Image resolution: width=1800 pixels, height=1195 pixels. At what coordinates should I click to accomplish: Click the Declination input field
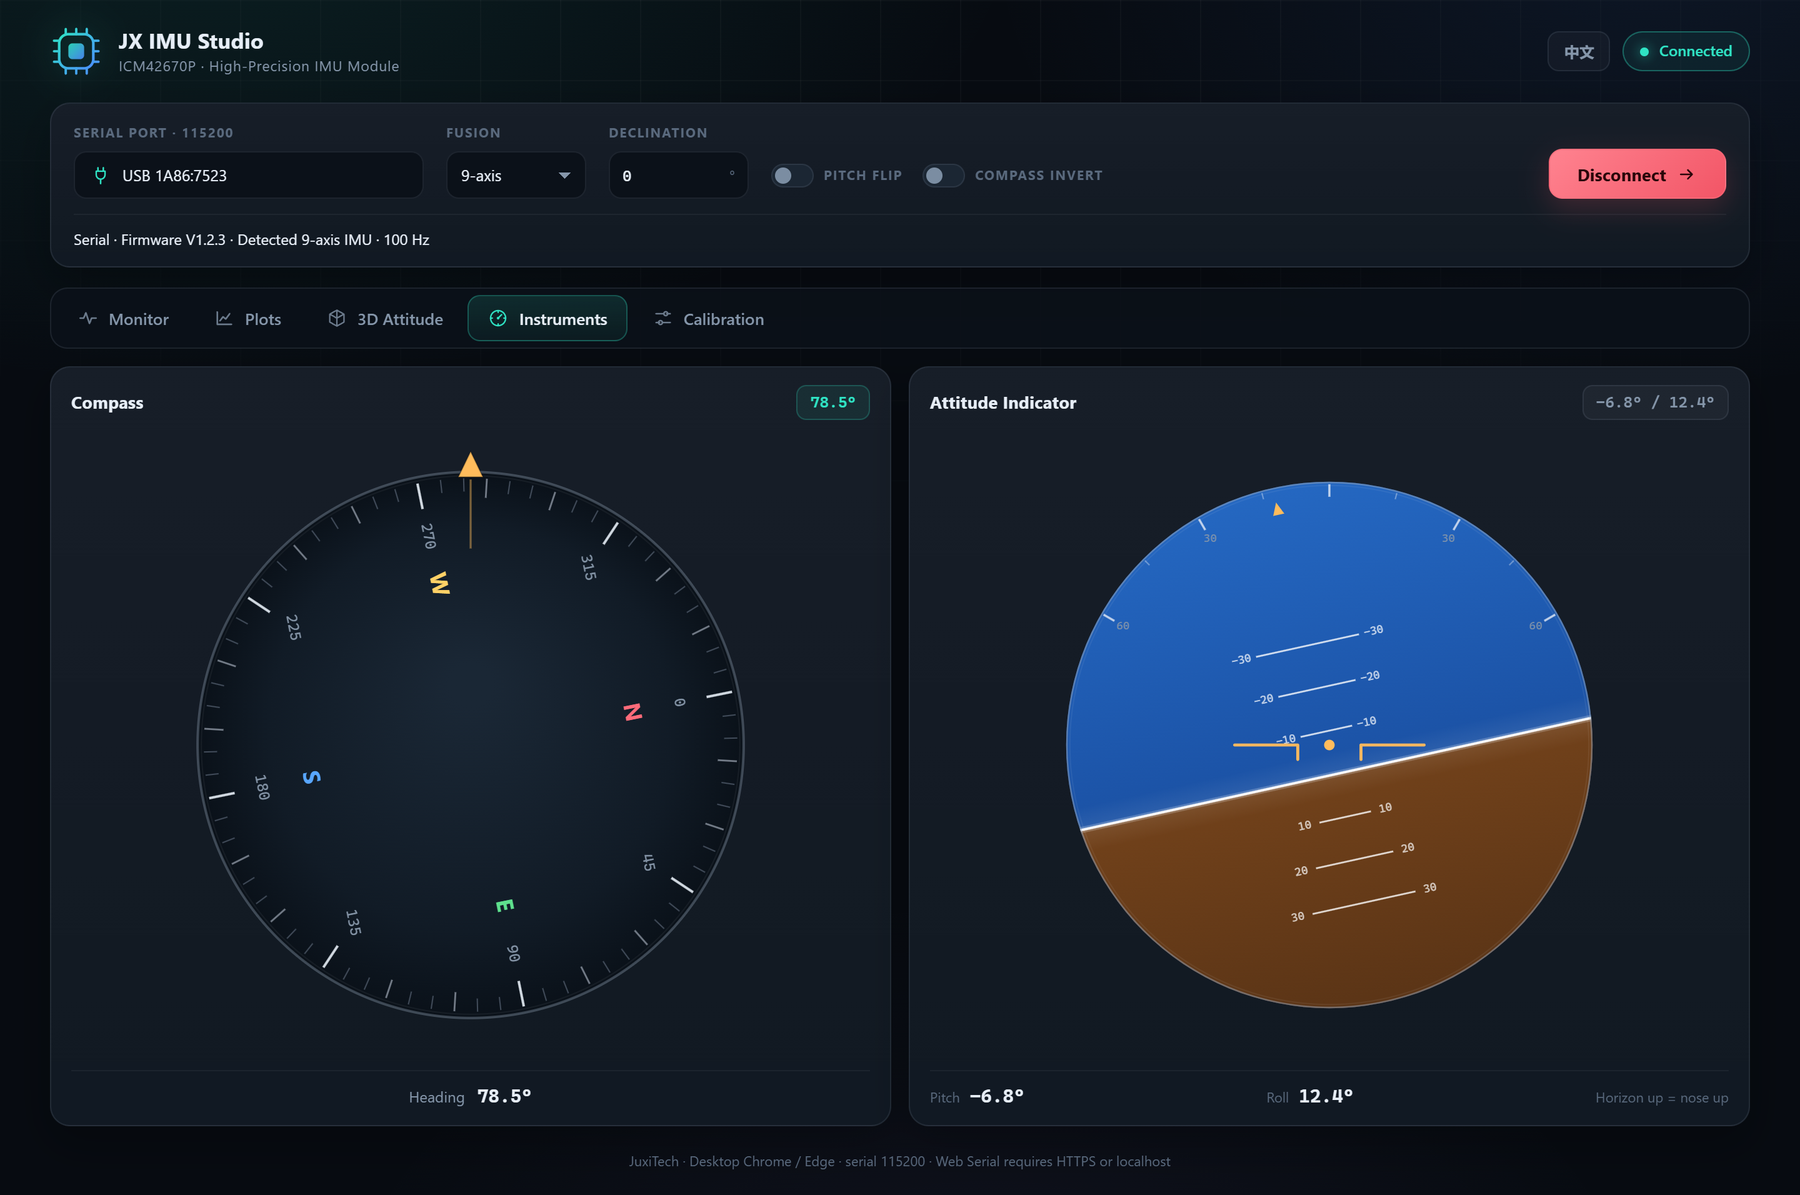click(678, 175)
